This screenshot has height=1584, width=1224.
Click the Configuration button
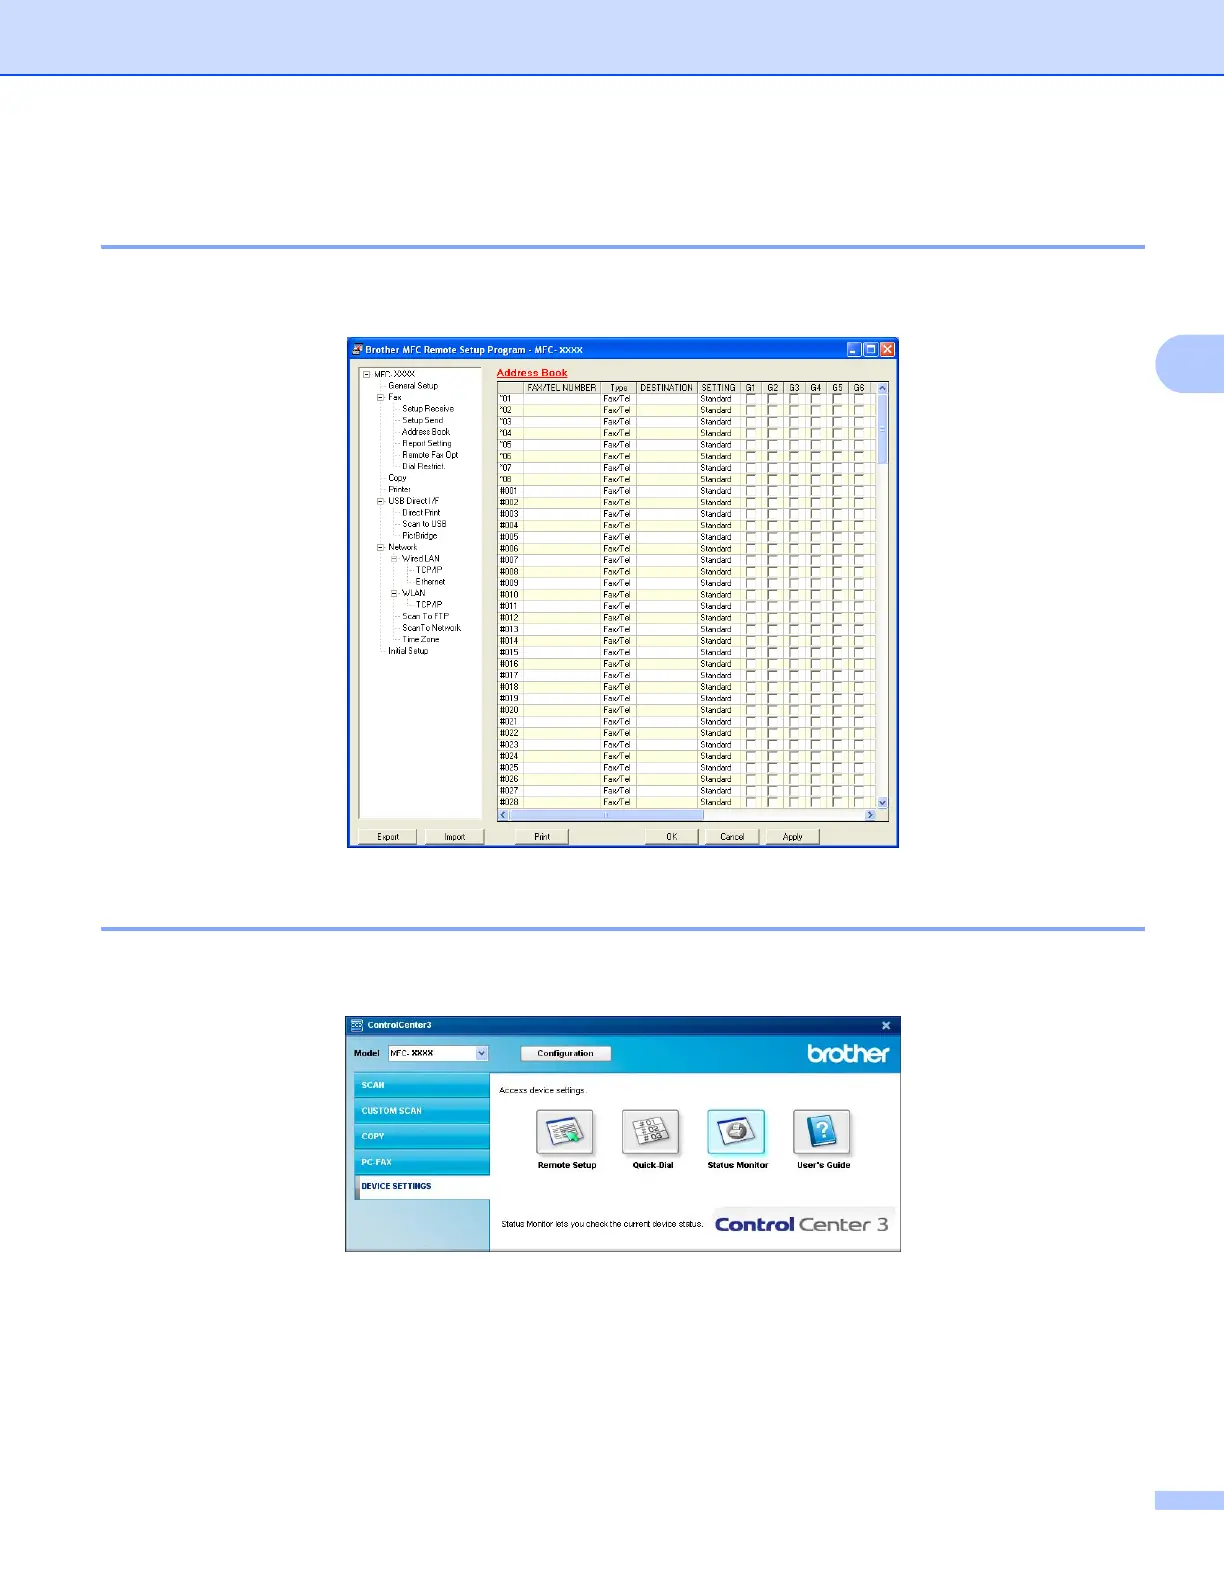coord(566,1053)
